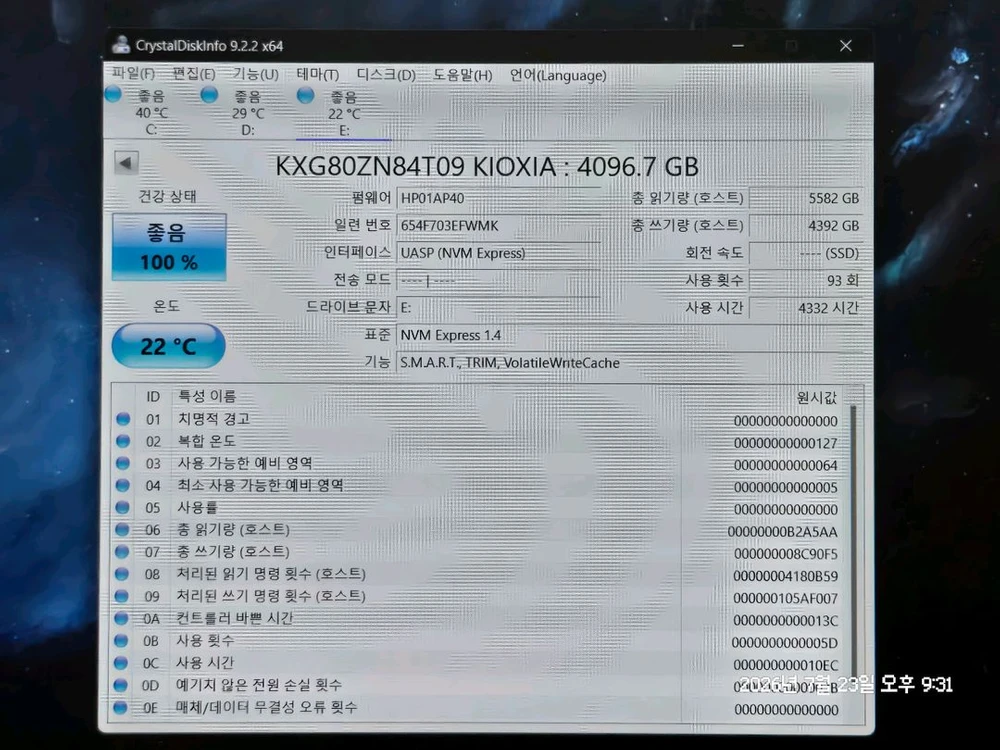Click status orb of attribute 02 복합 온도
The width and height of the screenshot is (1000, 750).
(x=123, y=441)
